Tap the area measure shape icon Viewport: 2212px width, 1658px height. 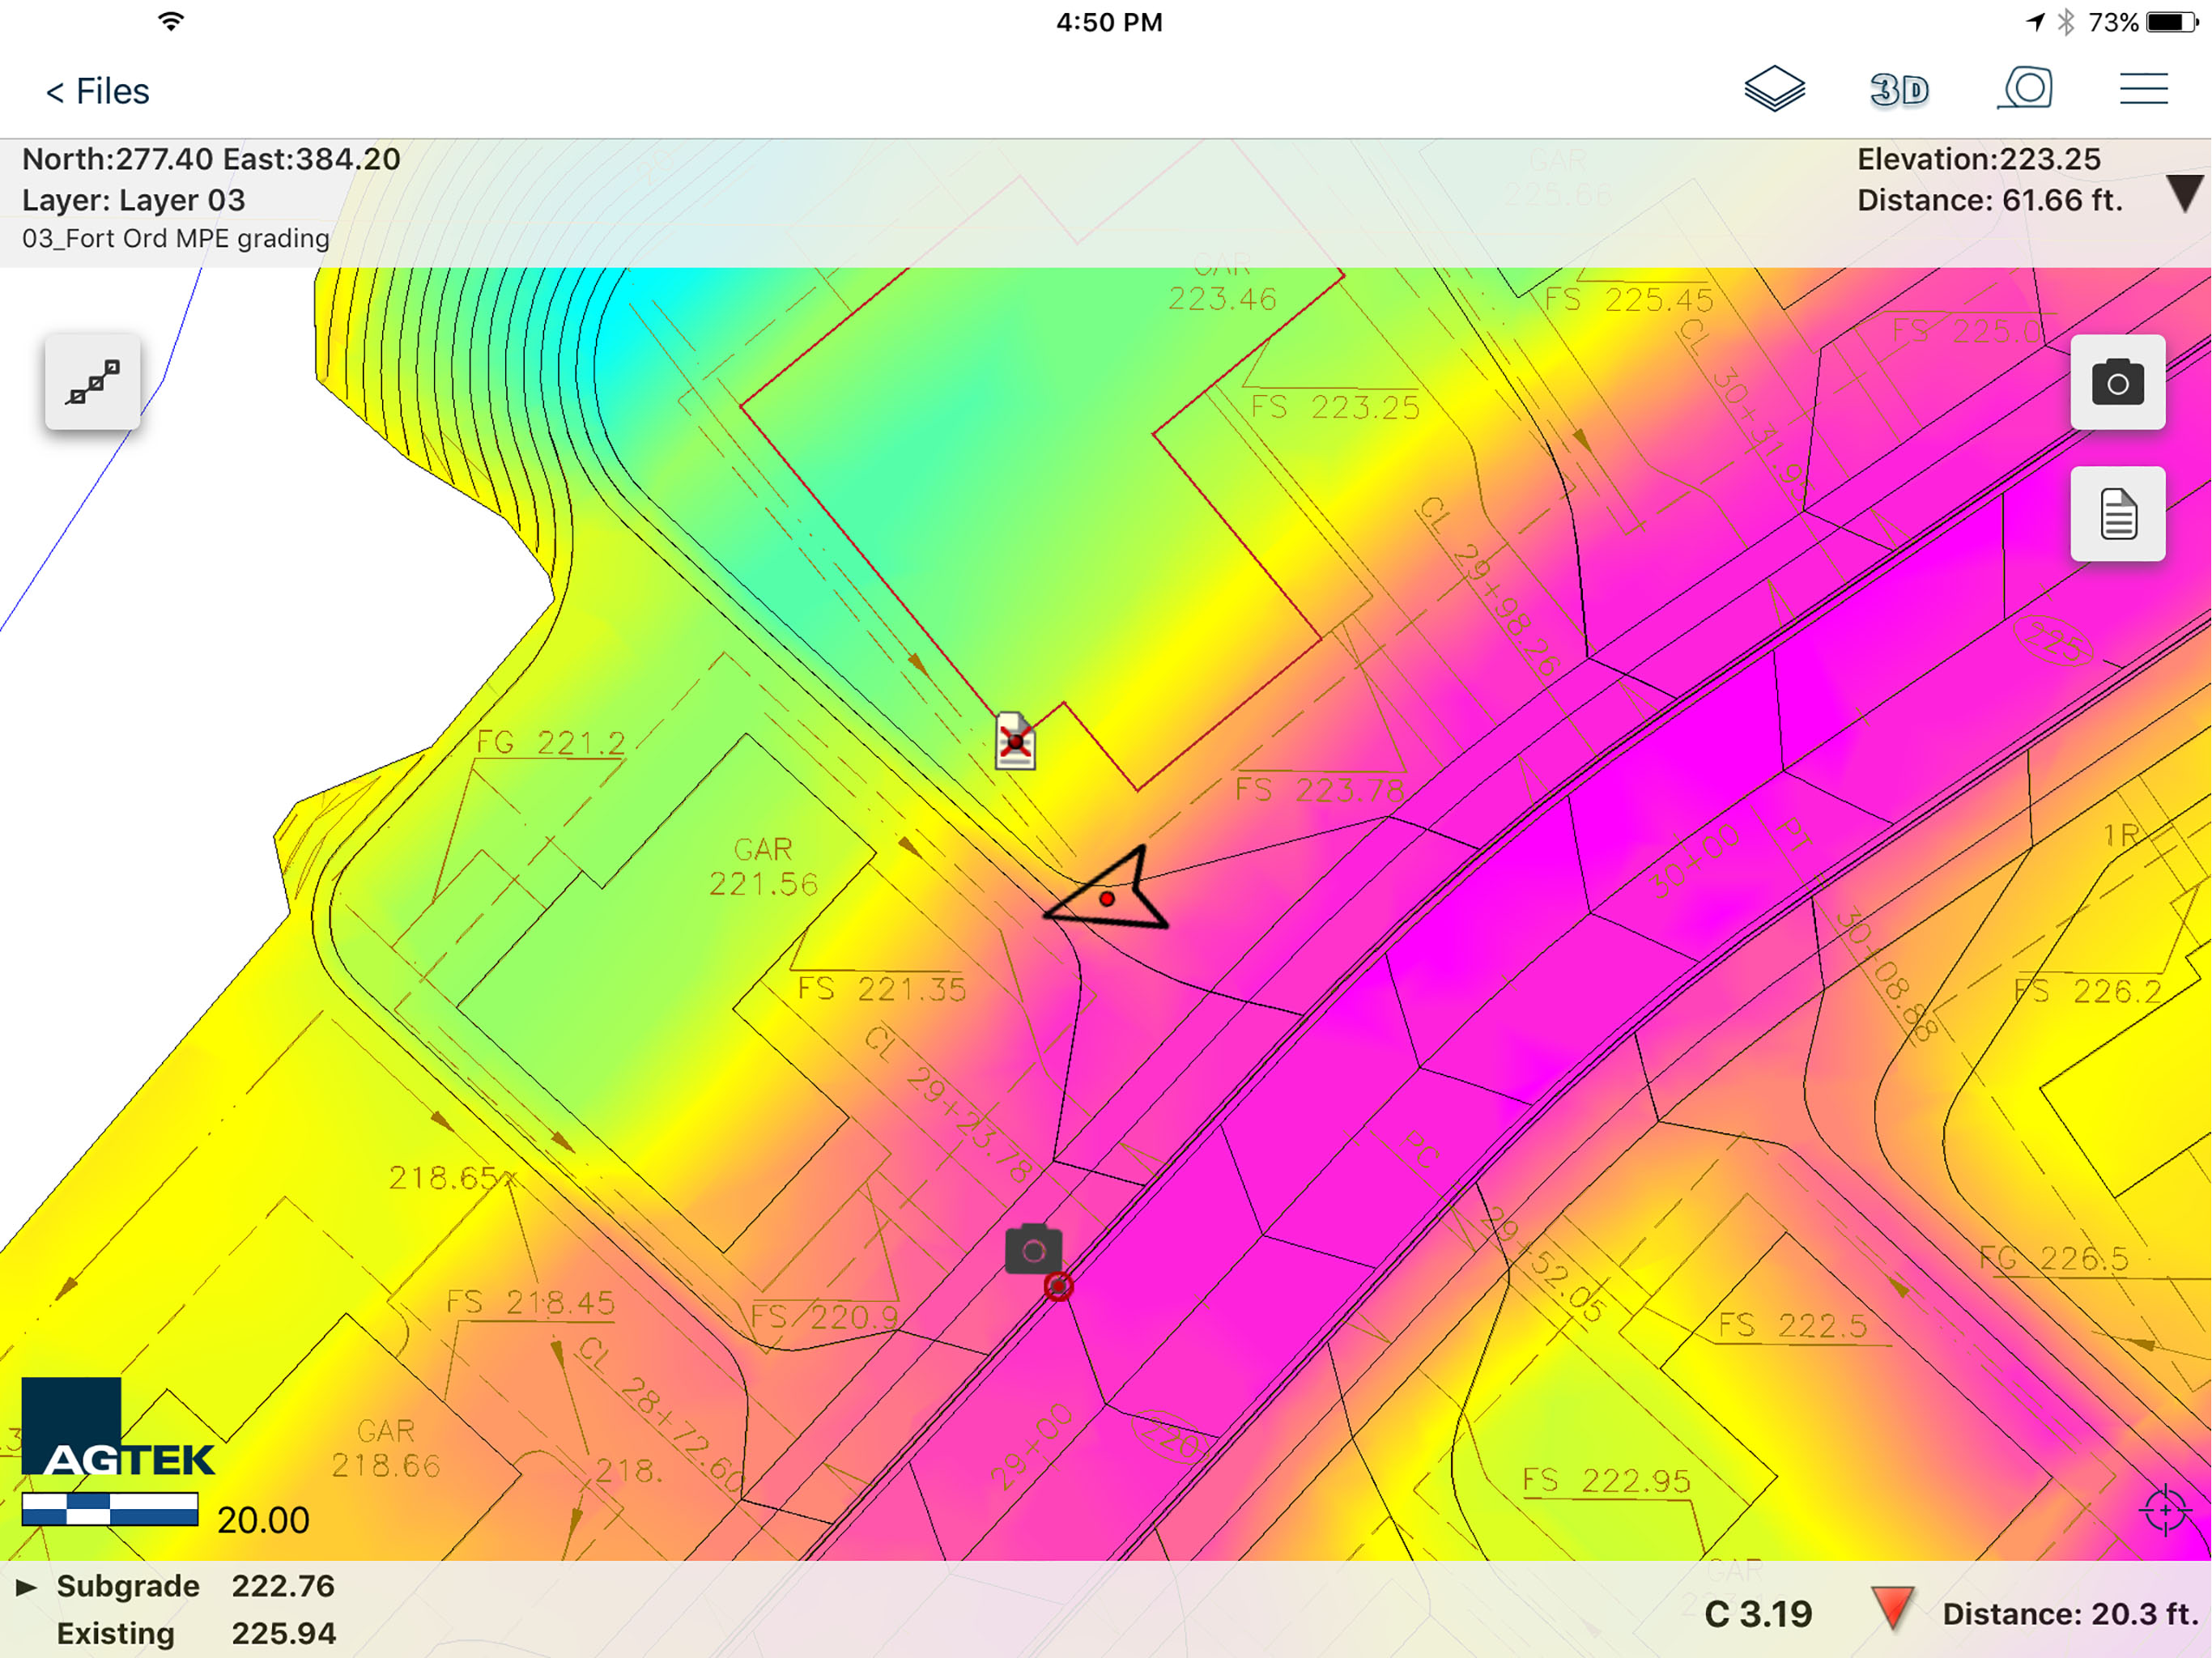(x=2025, y=88)
